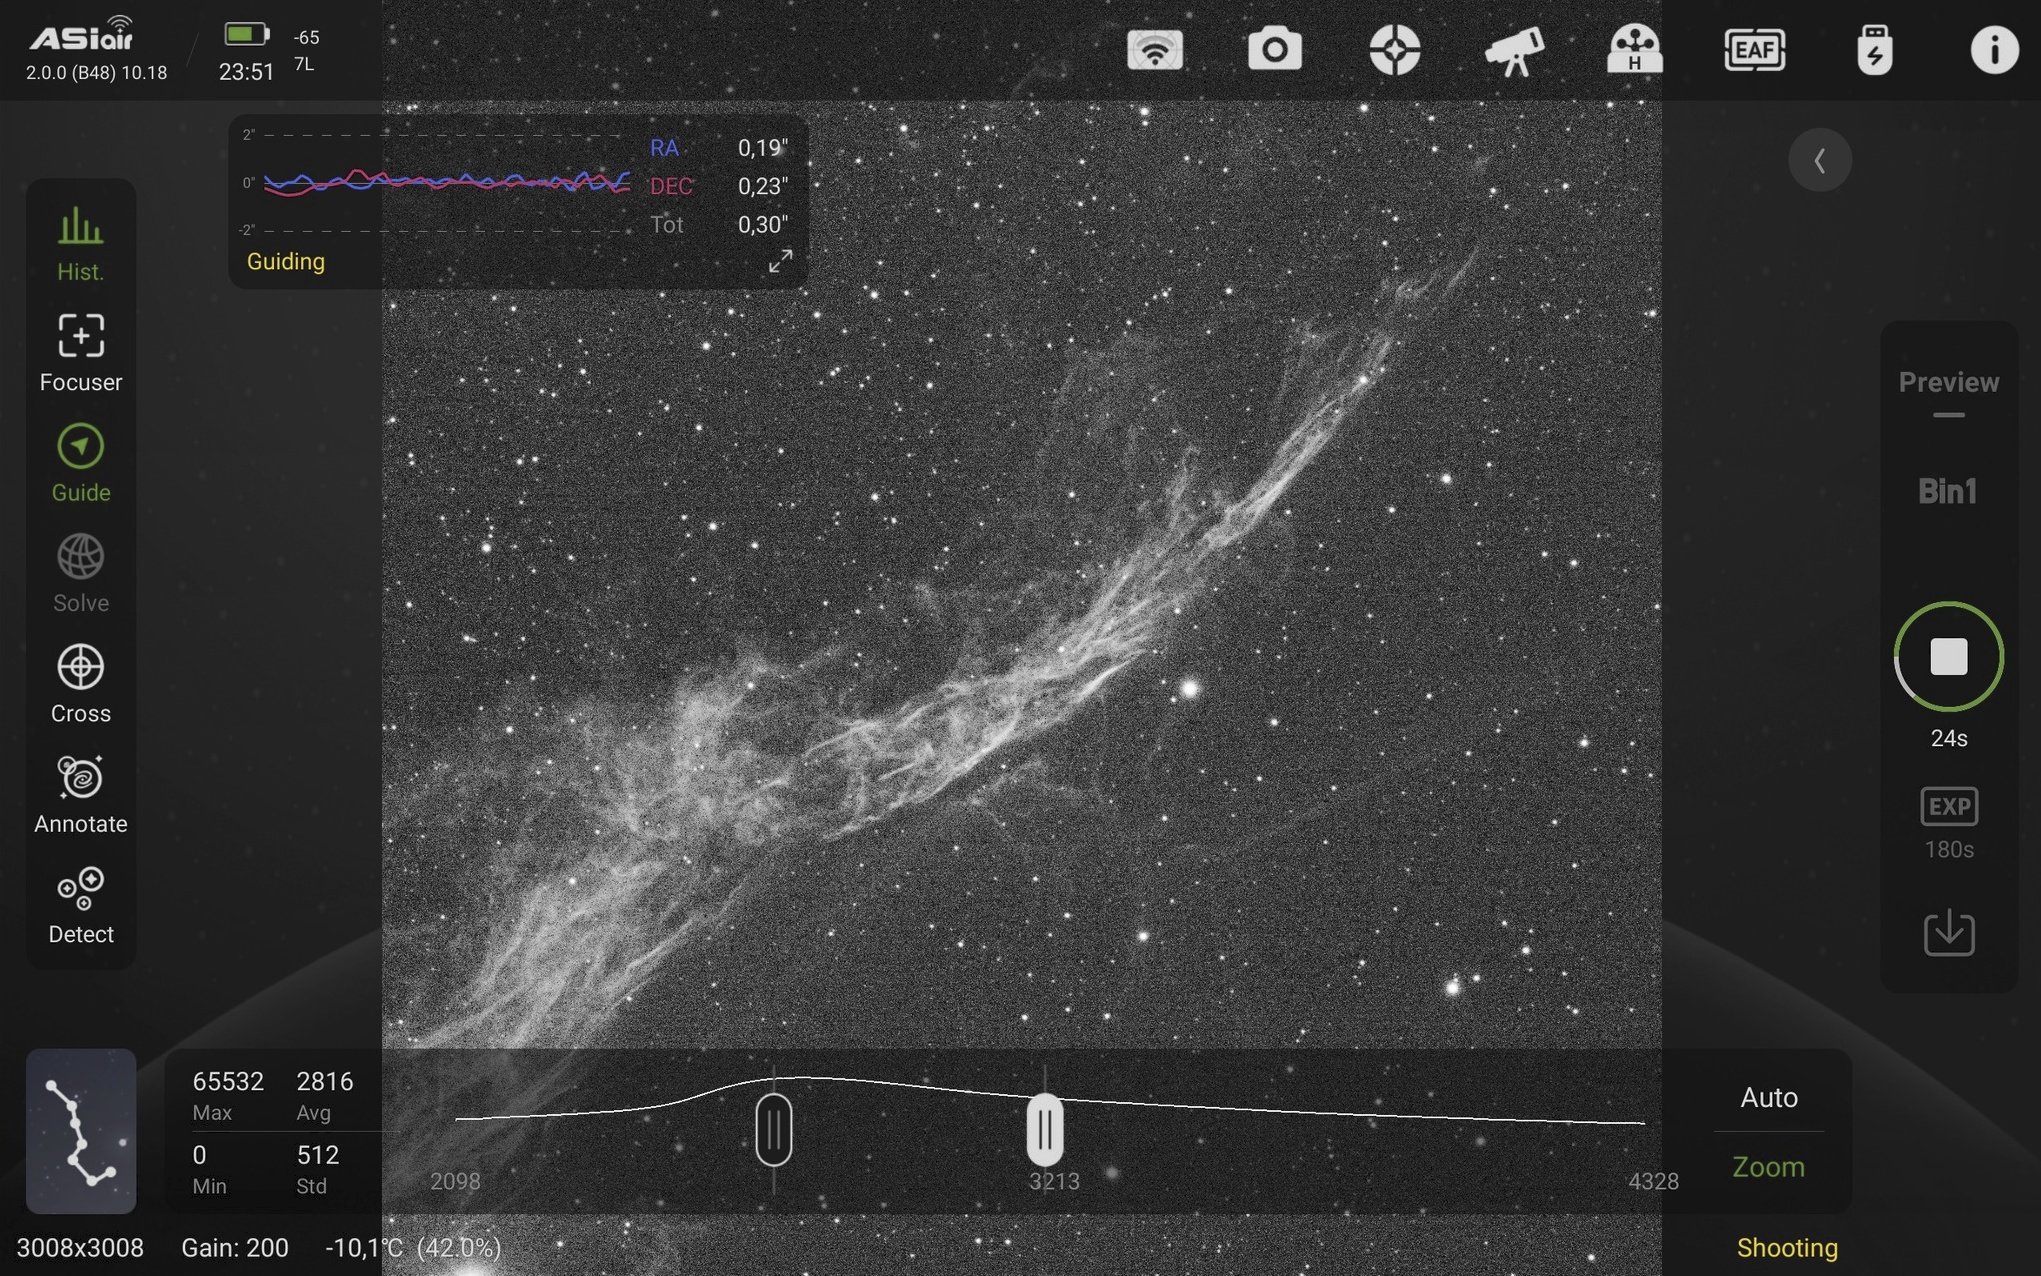The width and height of the screenshot is (2041, 1276).
Task: Open the Wi-Fi settings icon
Action: [x=1154, y=49]
